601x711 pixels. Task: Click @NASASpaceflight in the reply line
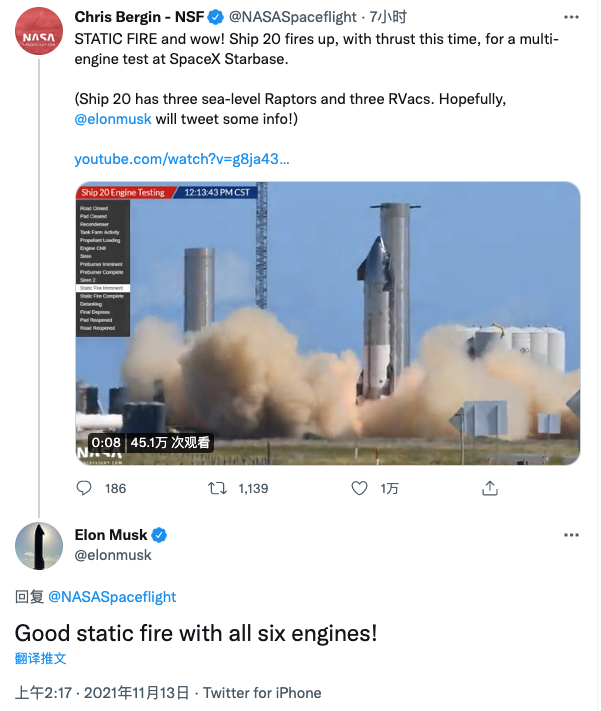click(x=111, y=597)
